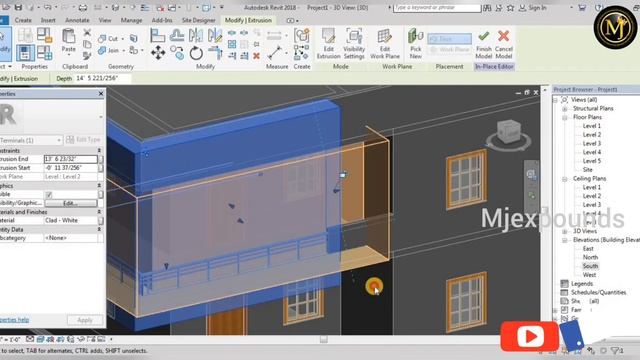Open the Create ribbon tab
This screenshot has height=360, width=640.
click(23, 20)
